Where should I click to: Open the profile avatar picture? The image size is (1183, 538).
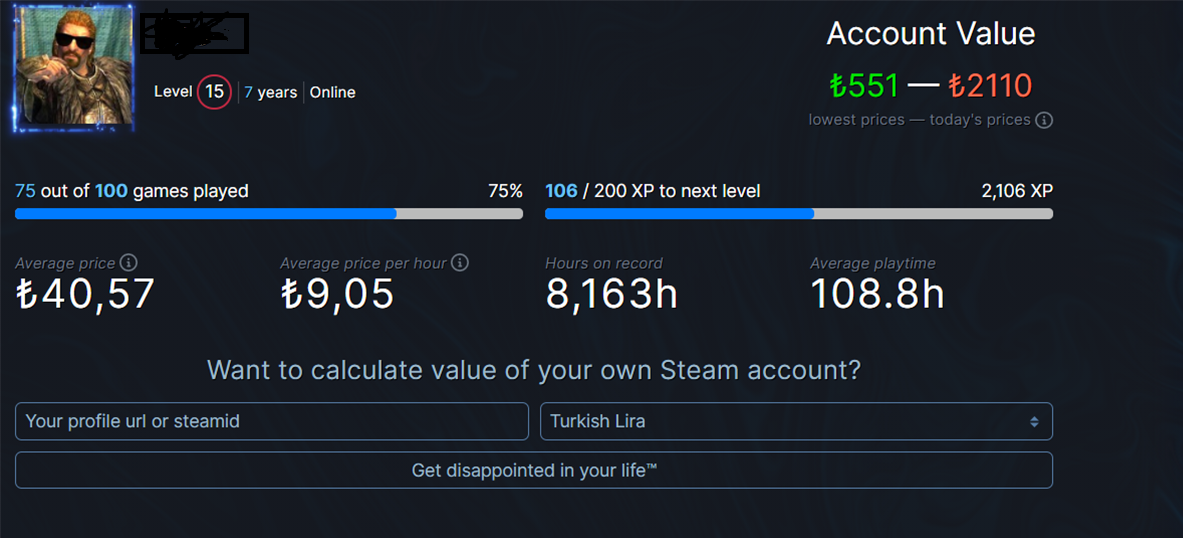(x=73, y=69)
